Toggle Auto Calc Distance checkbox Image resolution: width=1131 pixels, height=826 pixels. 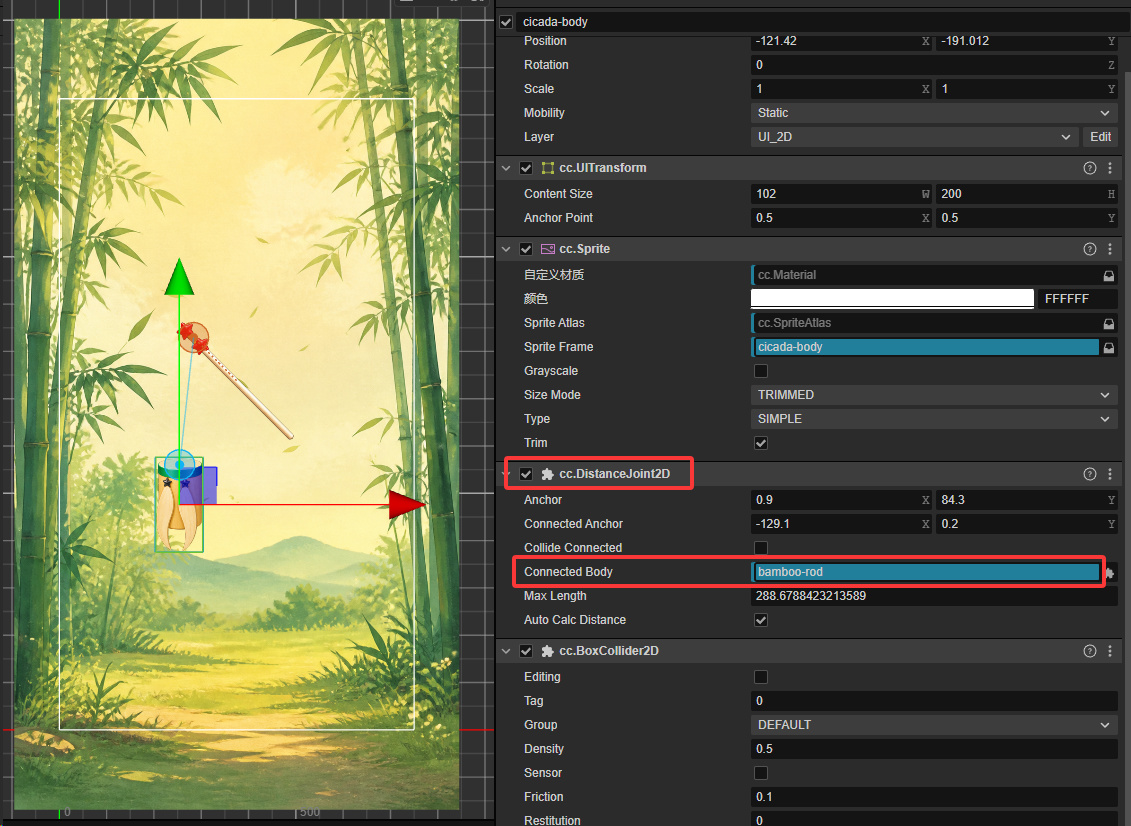(x=761, y=620)
